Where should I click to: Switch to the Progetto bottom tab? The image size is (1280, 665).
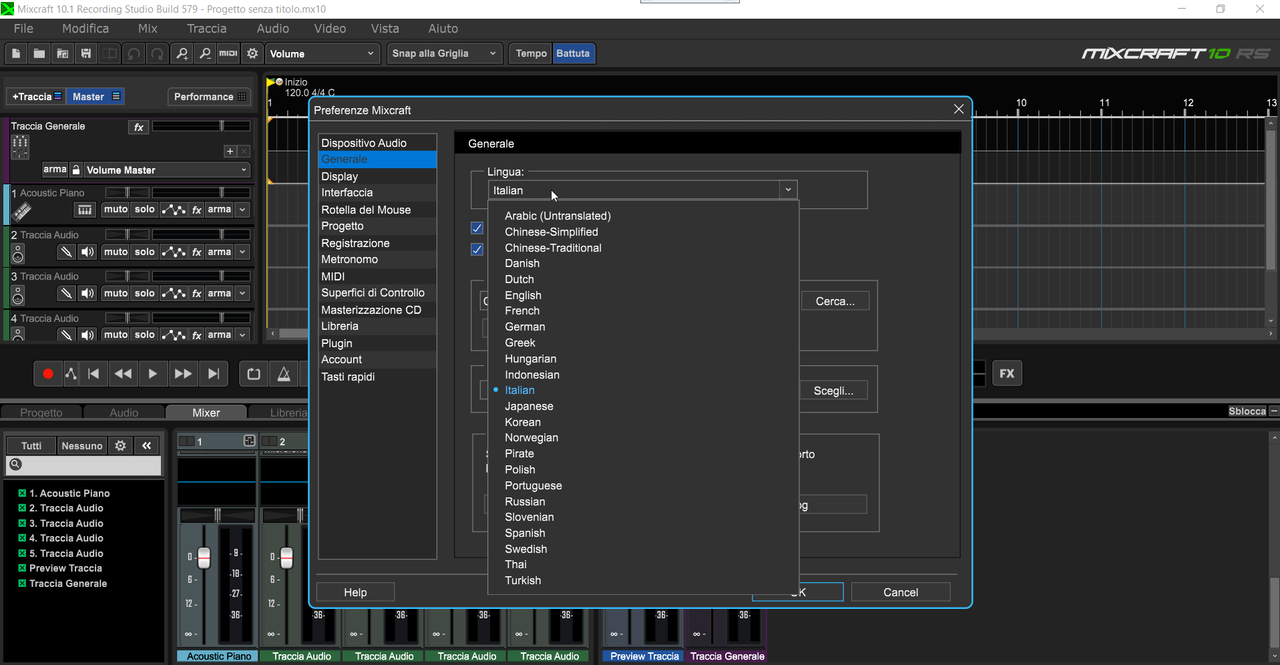(x=41, y=412)
